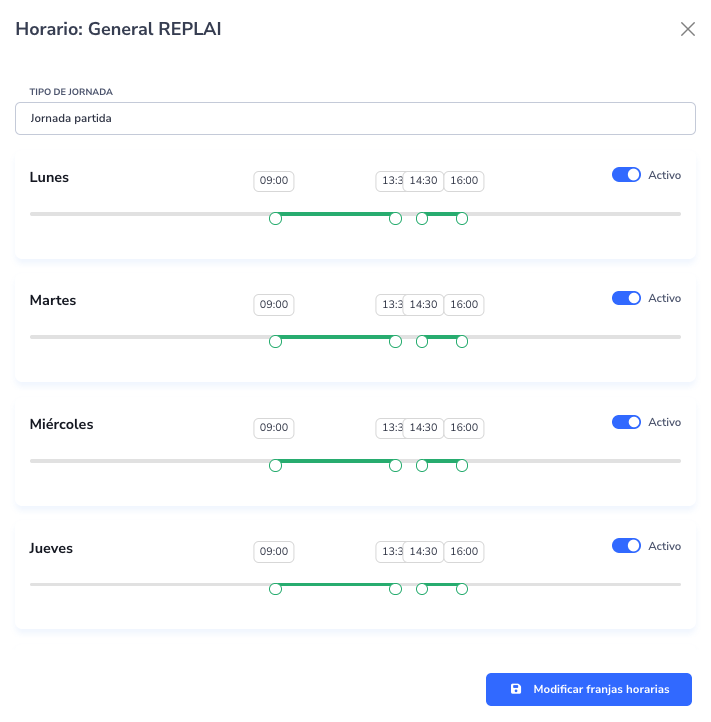Click the Miércoles 14:30 time label
Viewport: 711px width, 722px height.
(x=424, y=428)
